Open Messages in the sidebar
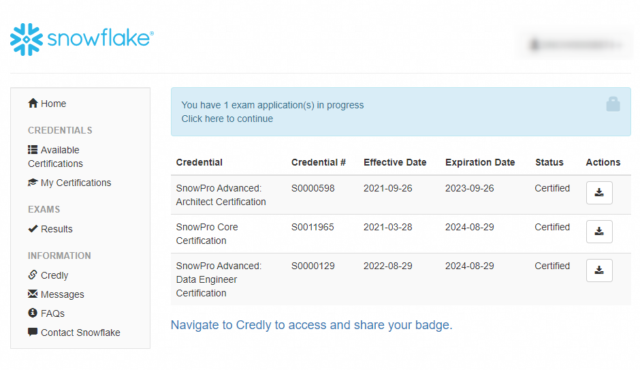 56,294
